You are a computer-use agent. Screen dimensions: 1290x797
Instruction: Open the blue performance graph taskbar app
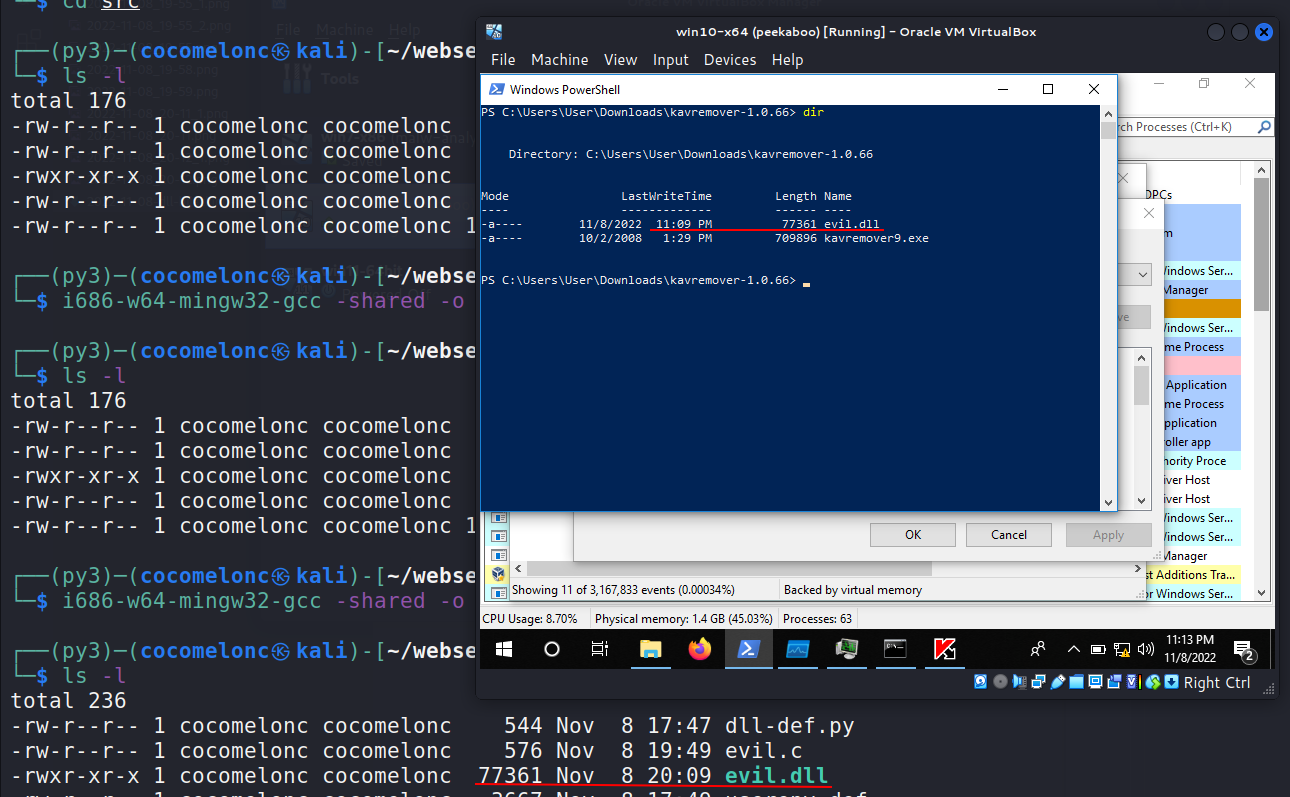click(x=797, y=649)
